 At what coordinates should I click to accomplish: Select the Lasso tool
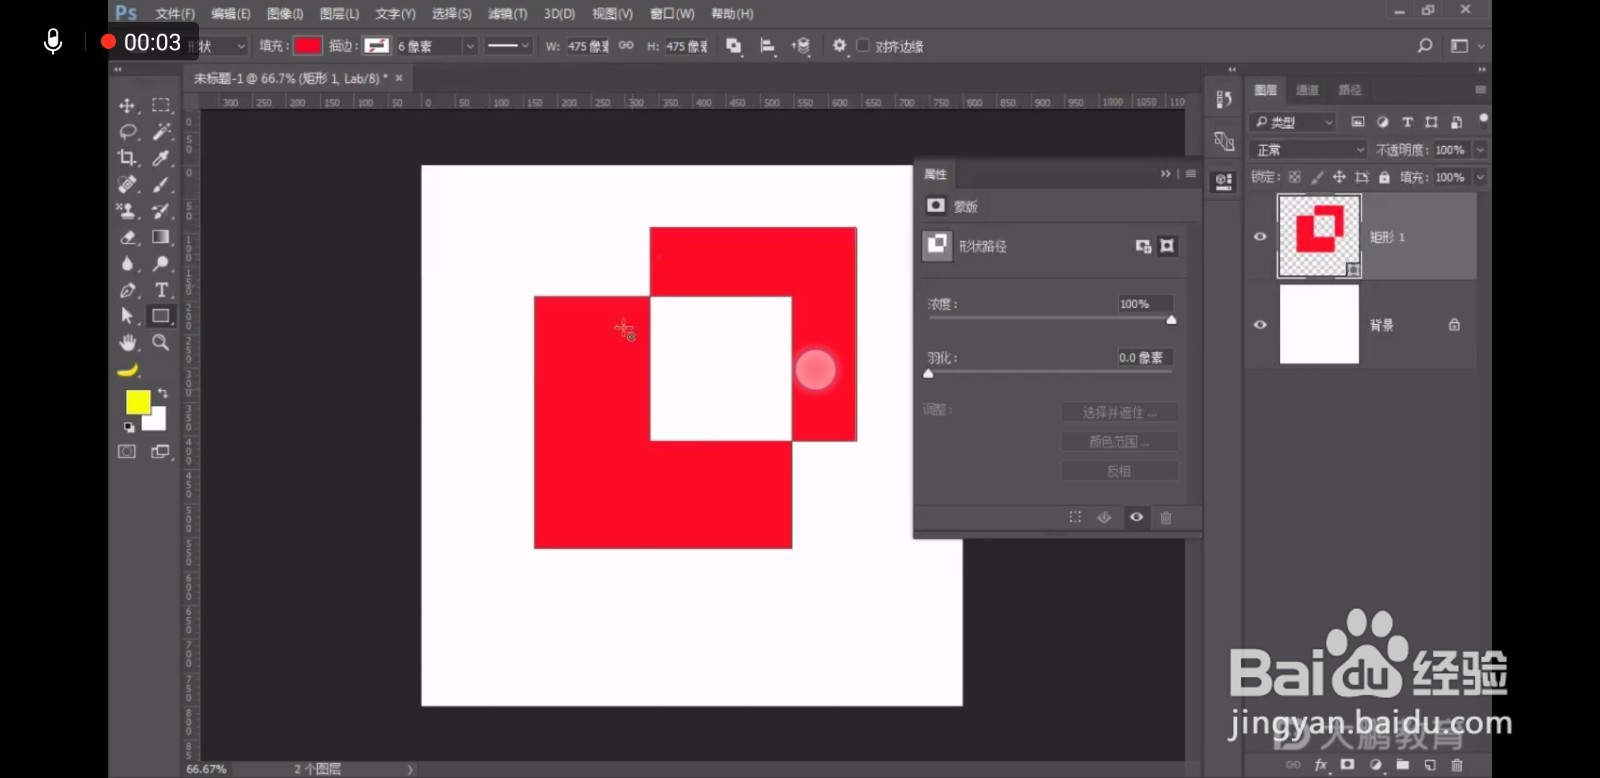click(x=127, y=131)
